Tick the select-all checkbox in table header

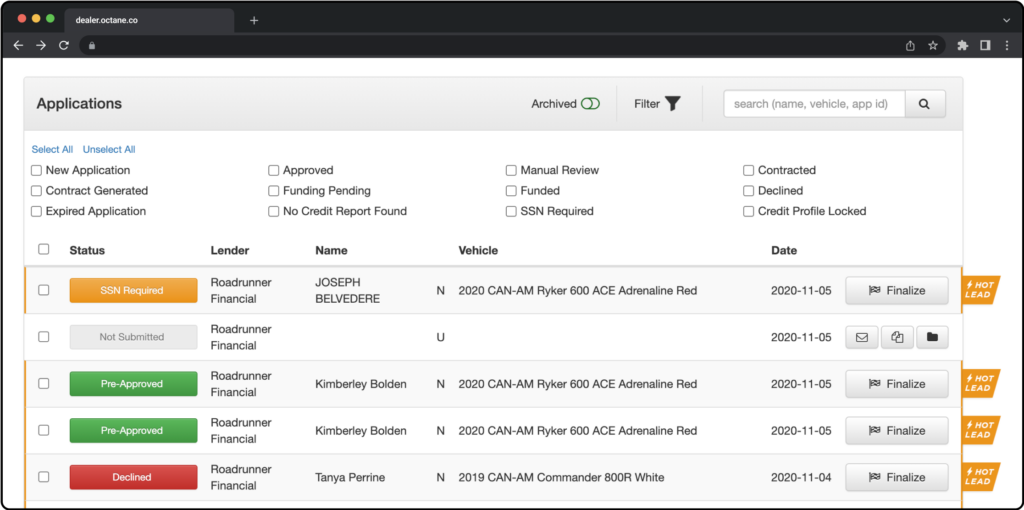click(43, 250)
